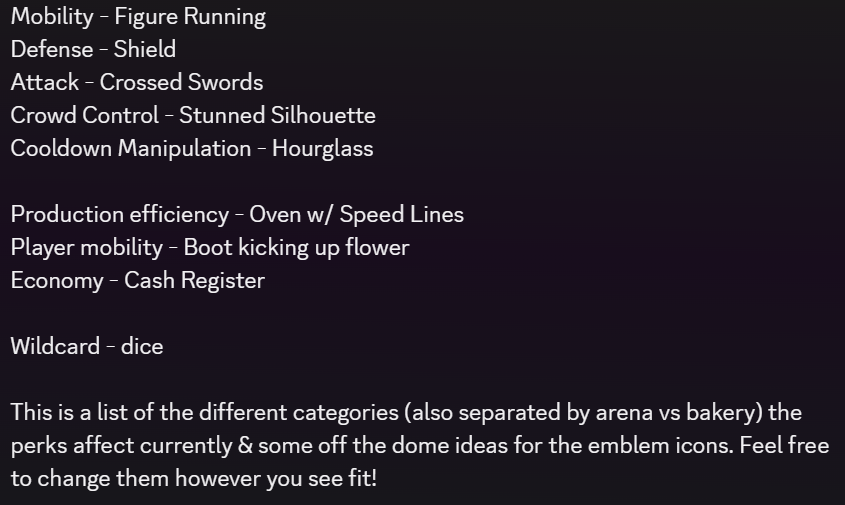Select 'Player mobility – Boot kicking up flower'

(210, 248)
